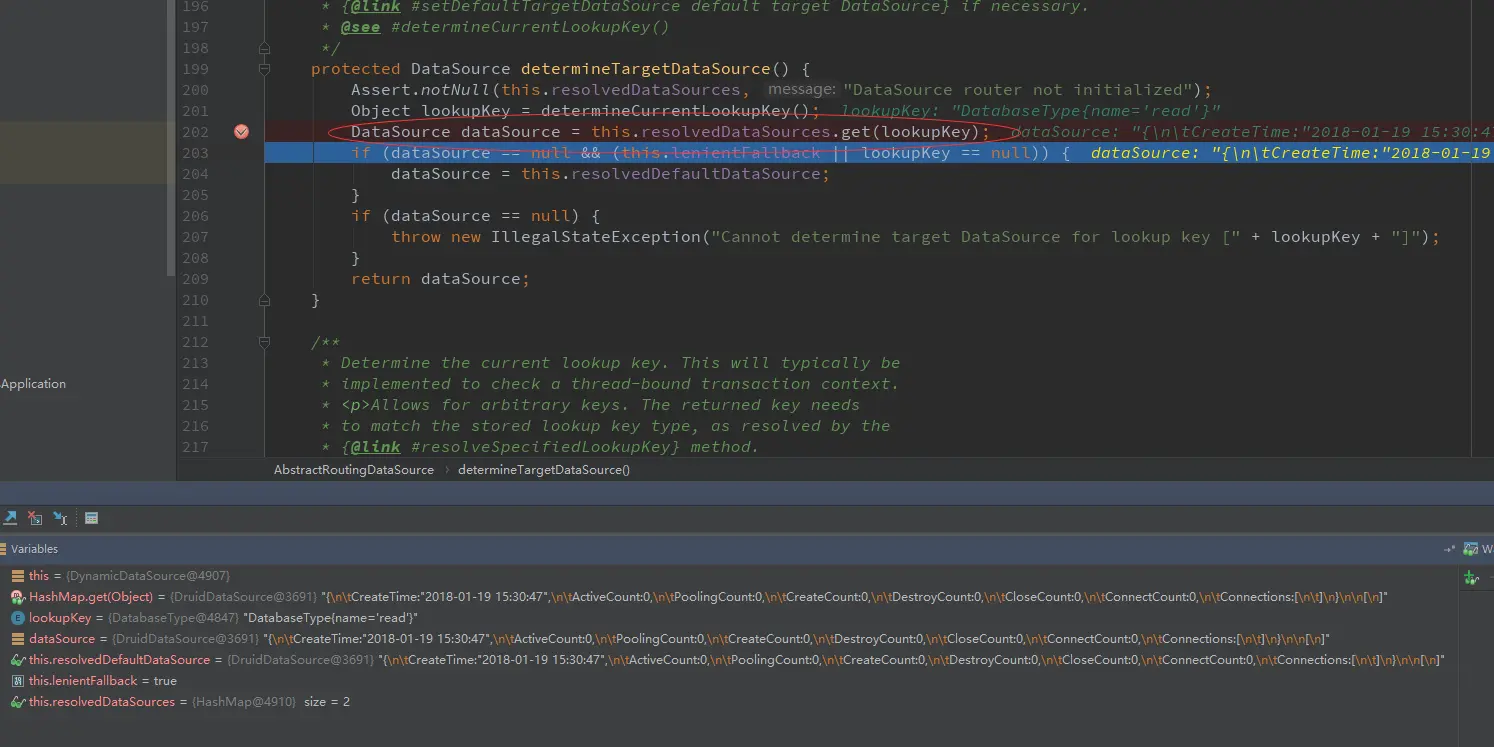Click the Application label in left panel
The height and width of the screenshot is (747, 1494).
(x=33, y=384)
